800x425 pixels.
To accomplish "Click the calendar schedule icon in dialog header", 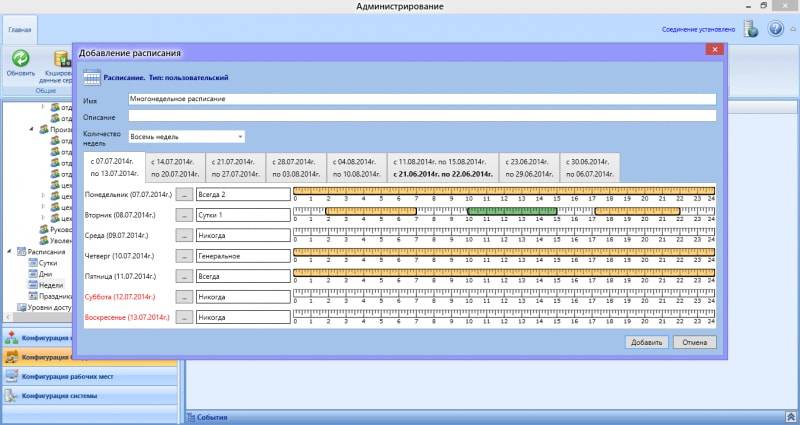I will 92,77.
